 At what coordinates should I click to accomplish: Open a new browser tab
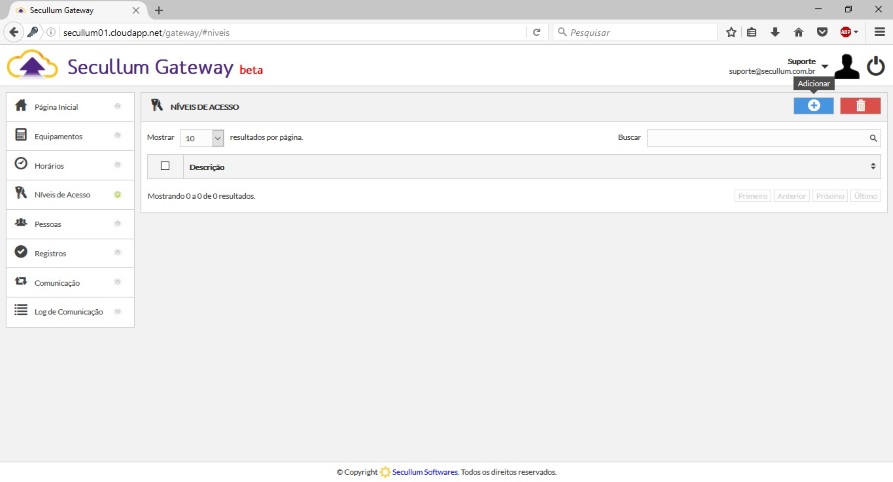coord(158,10)
